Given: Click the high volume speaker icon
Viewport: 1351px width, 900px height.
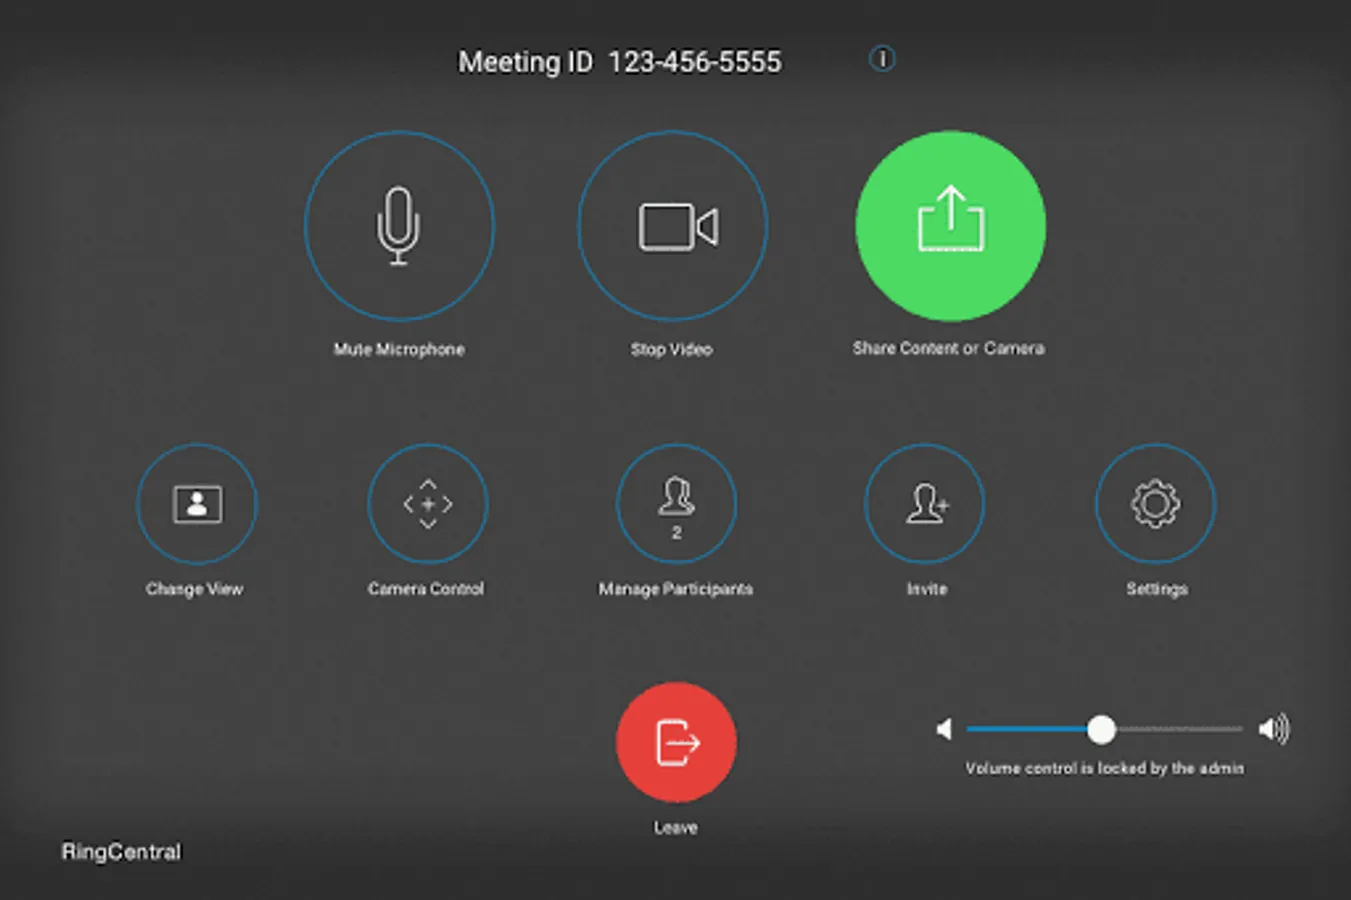Looking at the screenshot, I should point(1274,729).
